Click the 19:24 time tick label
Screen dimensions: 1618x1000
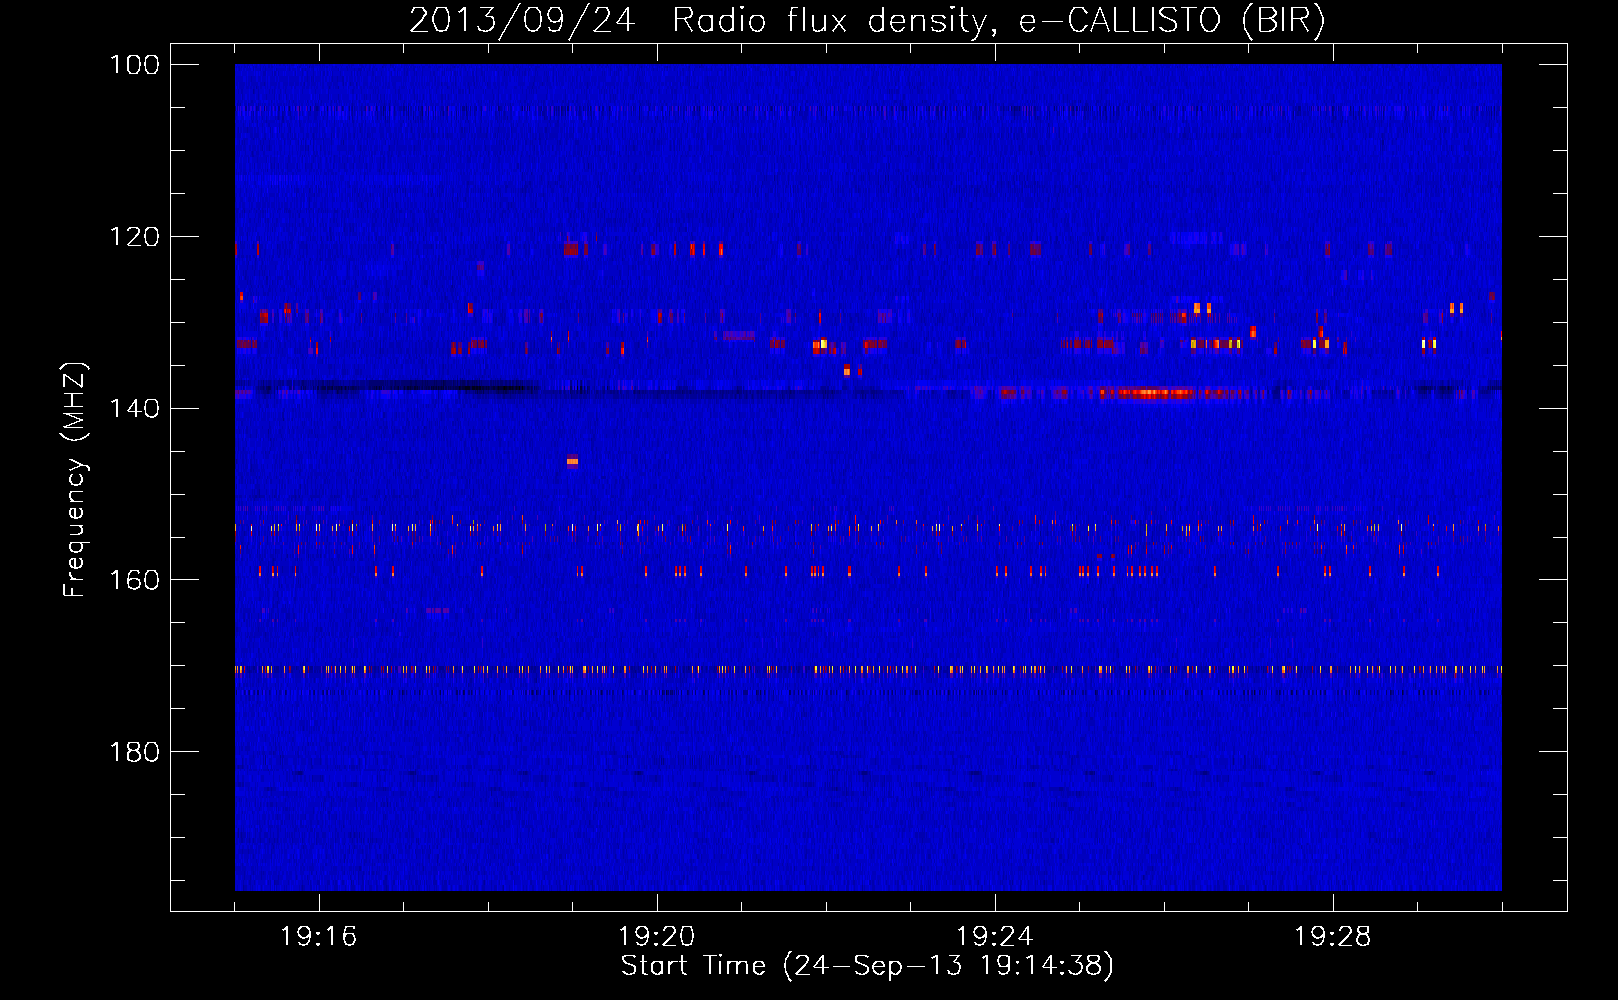pyautogui.click(x=995, y=937)
